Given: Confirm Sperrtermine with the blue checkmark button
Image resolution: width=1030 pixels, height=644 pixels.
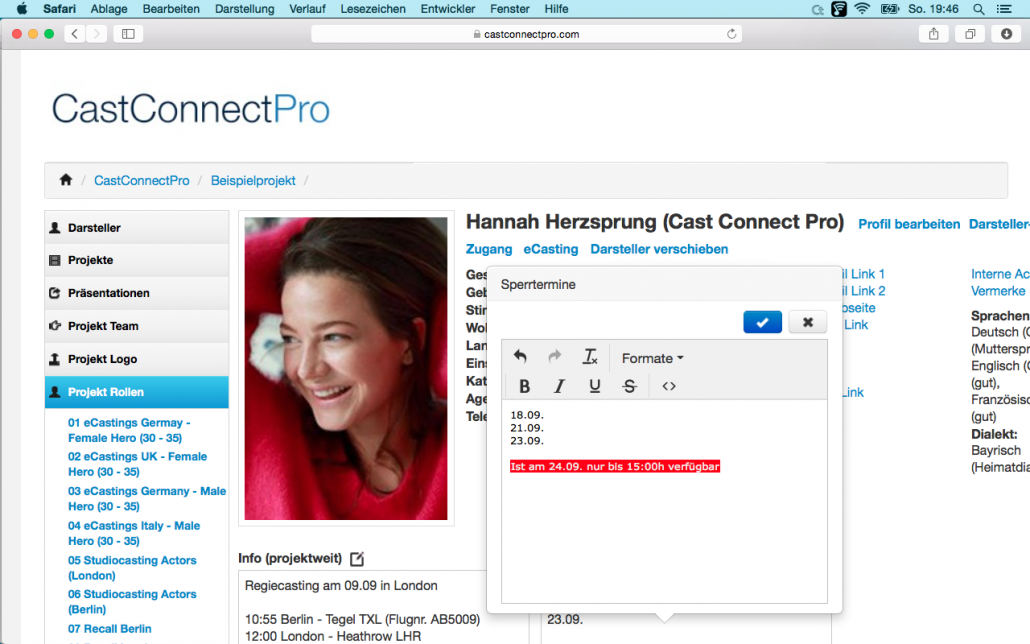Looking at the screenshot, I should [763, 322].
